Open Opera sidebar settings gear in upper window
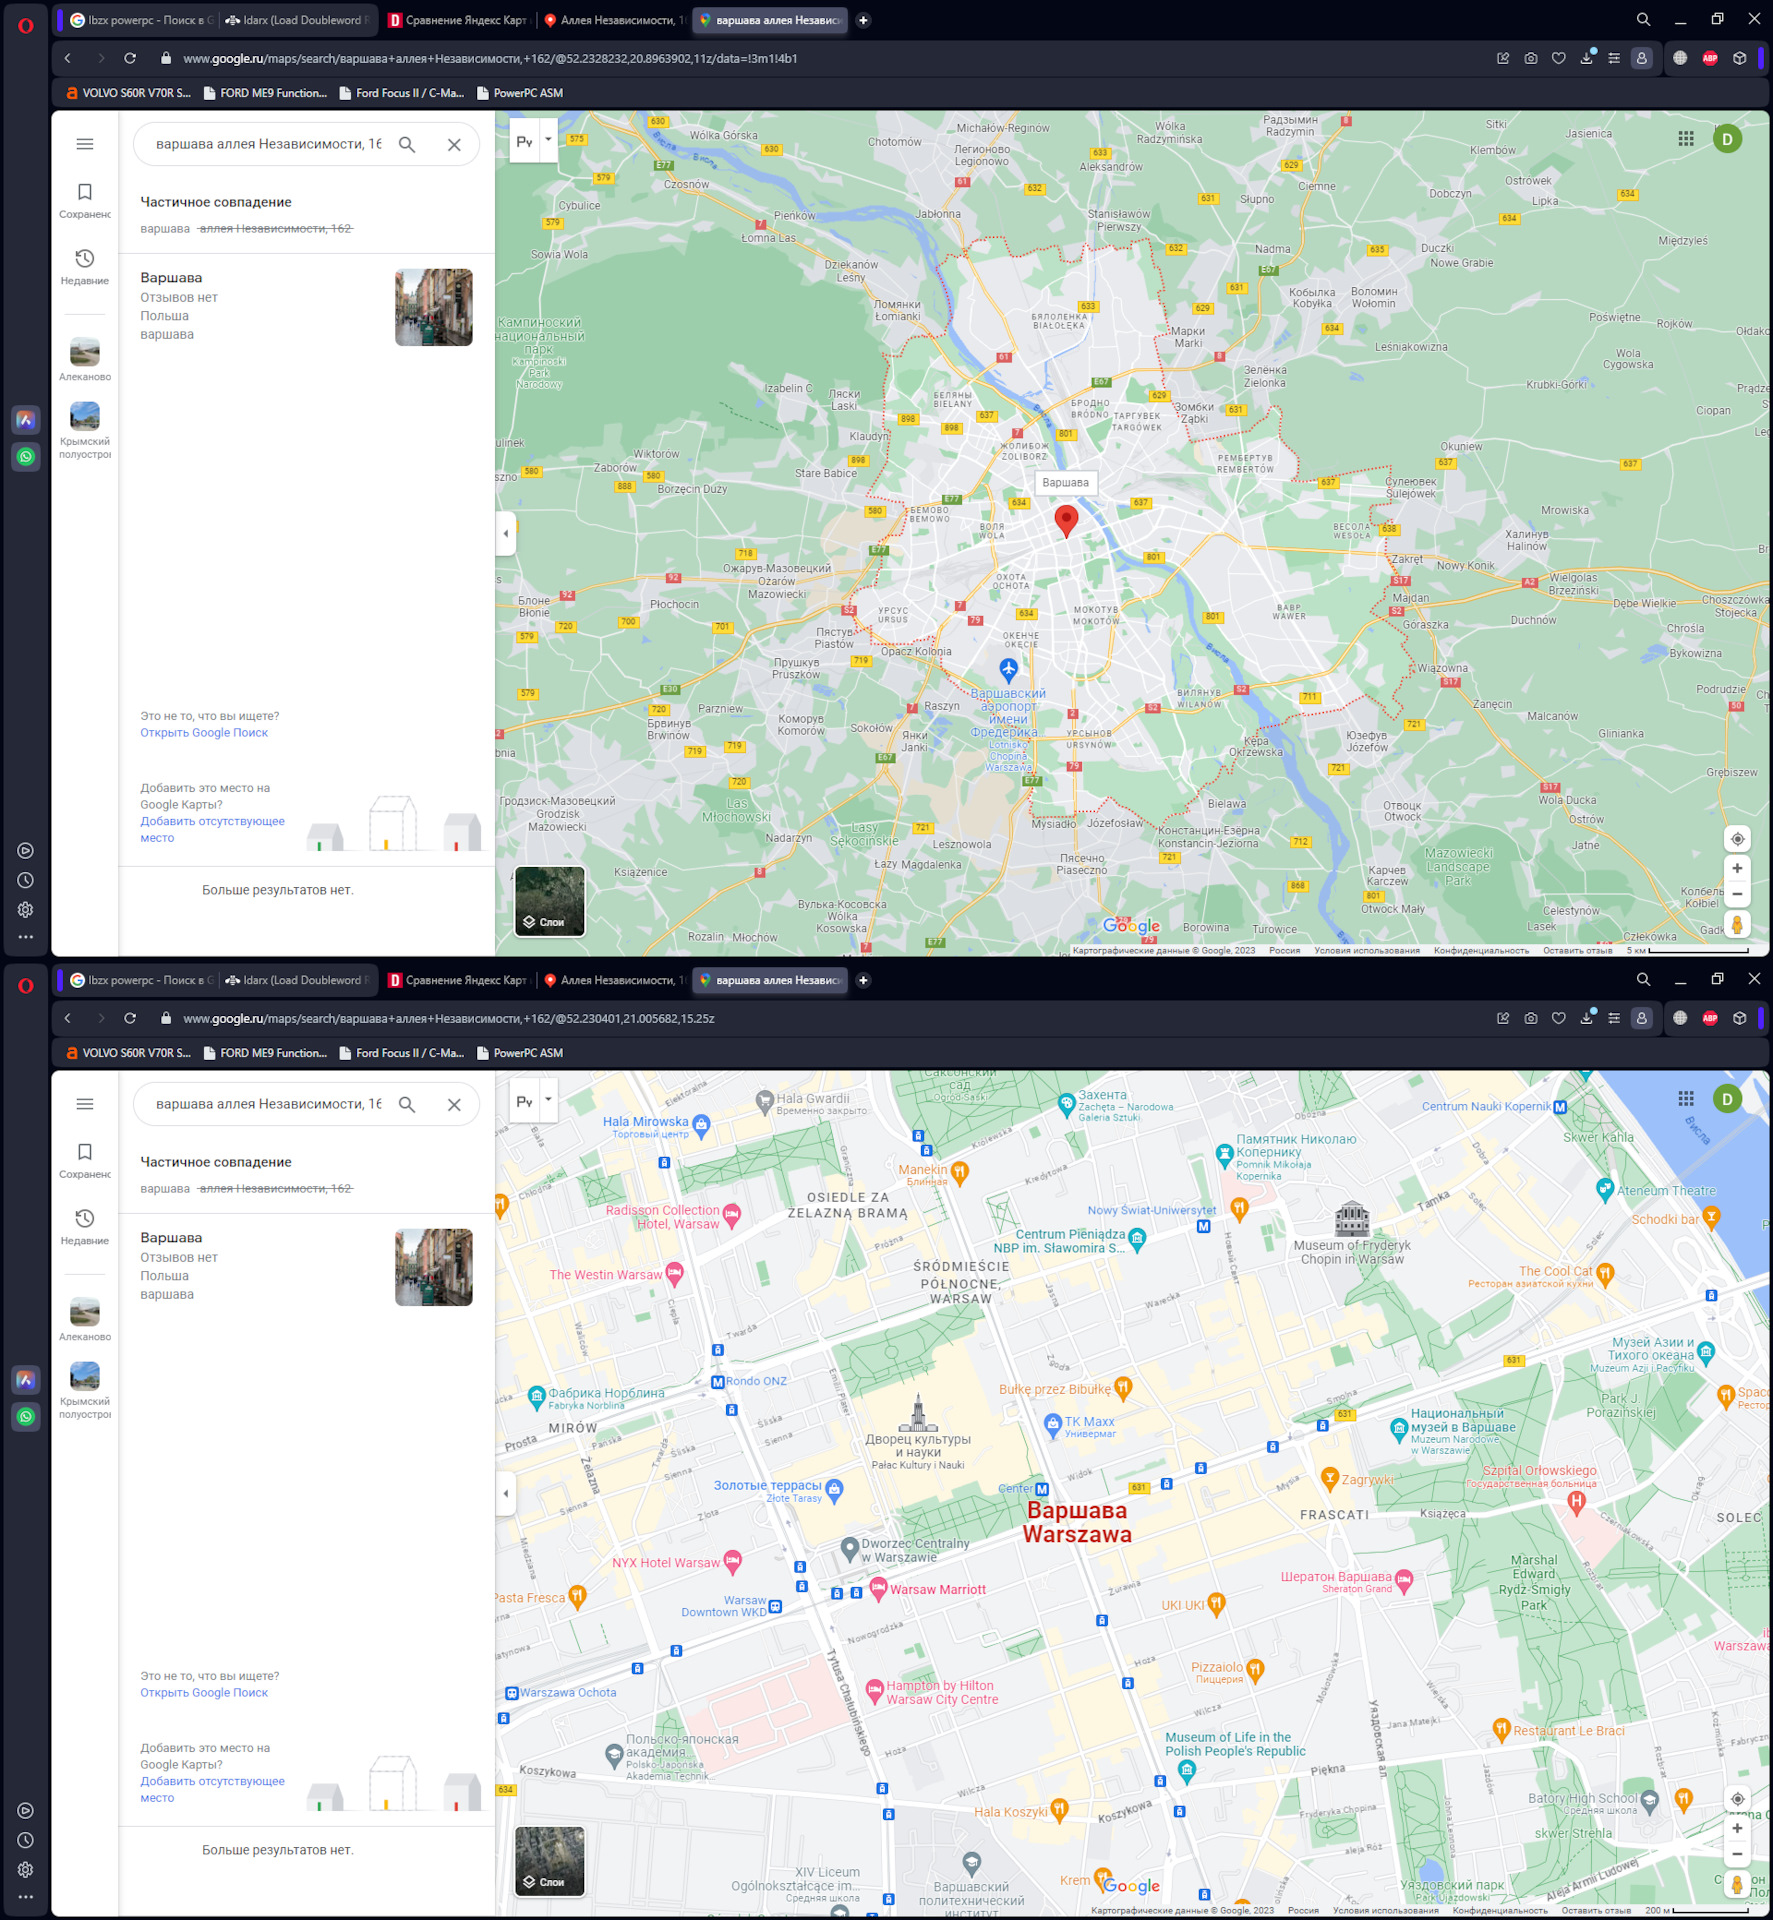Screen dimensions: 1773x1920 pyautogui.click(x=26, y=910)
